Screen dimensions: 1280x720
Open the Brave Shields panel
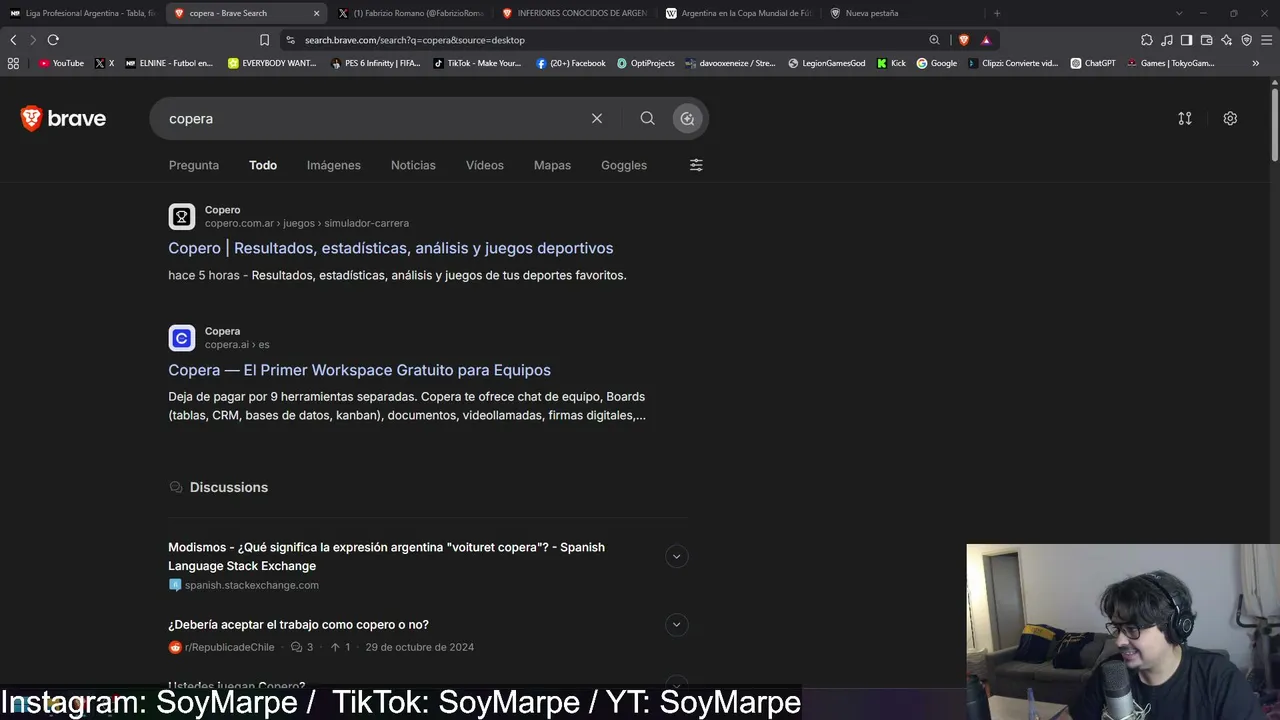click(x=964, y=40)
